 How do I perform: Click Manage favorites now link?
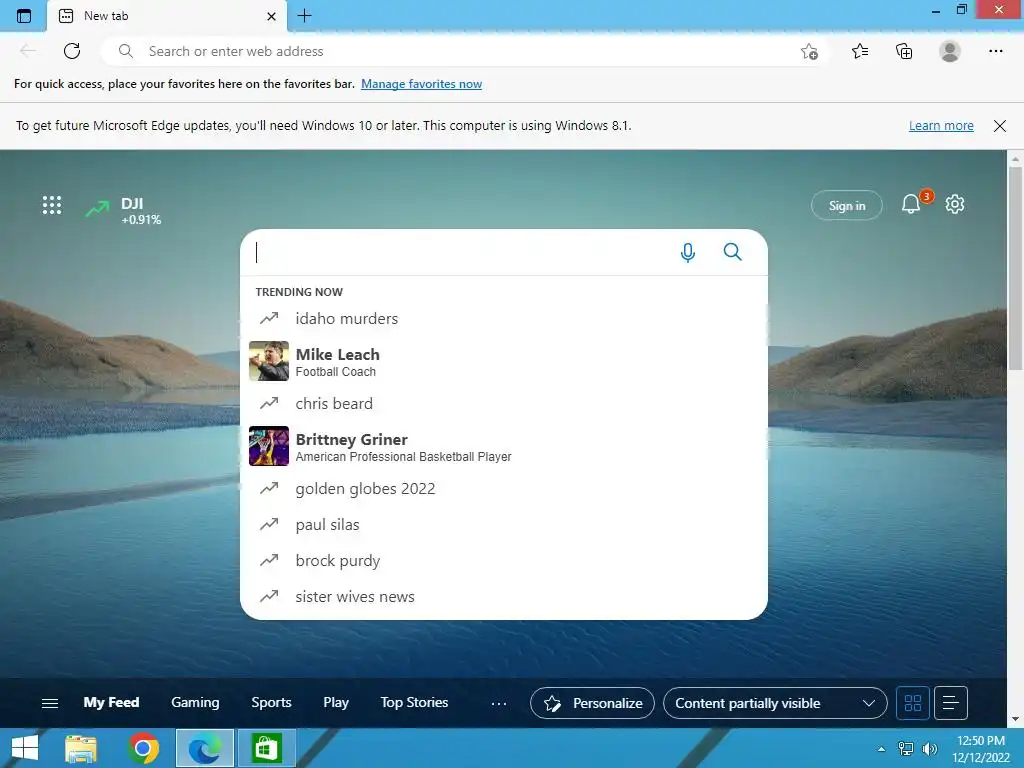pos(421,84)
